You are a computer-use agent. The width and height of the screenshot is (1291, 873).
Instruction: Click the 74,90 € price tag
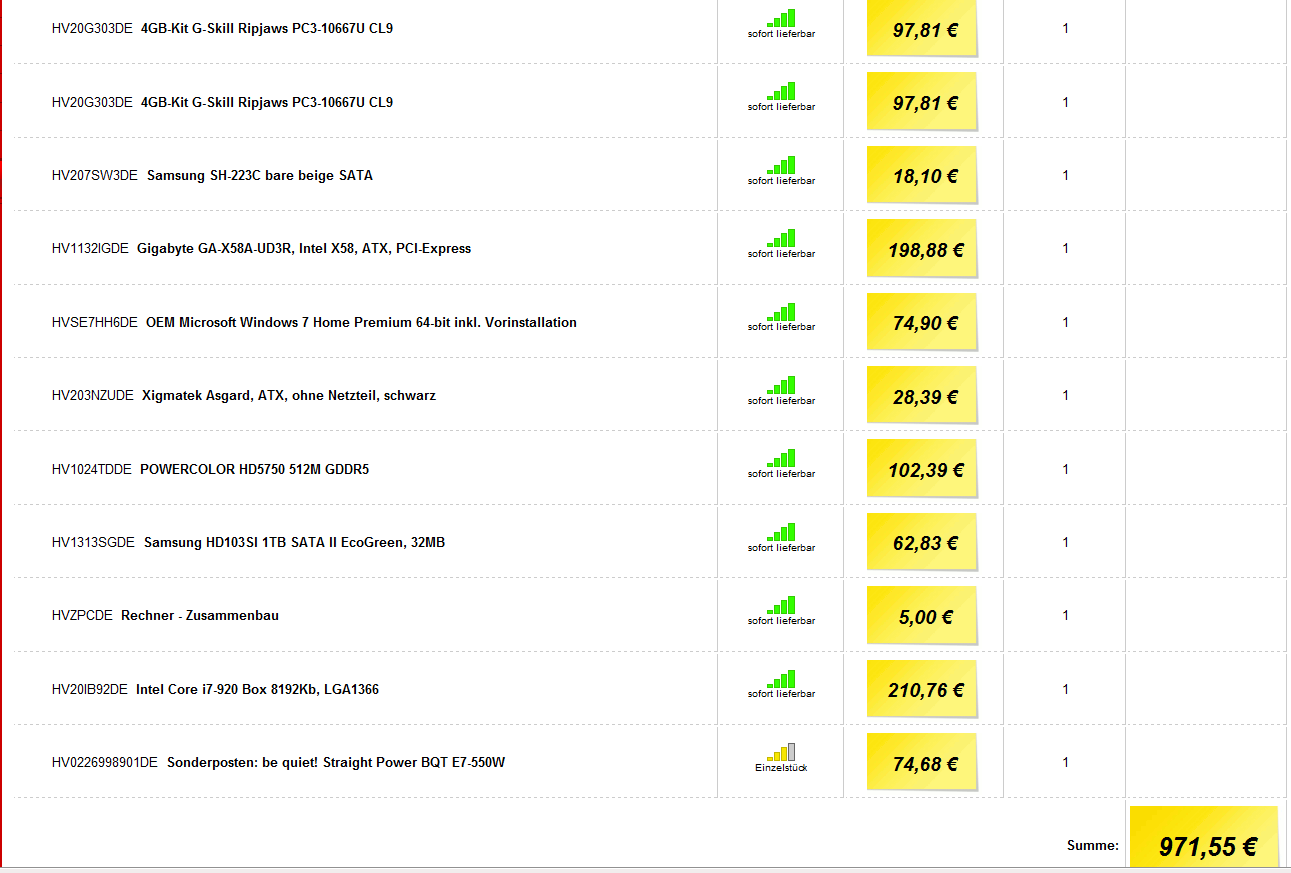[x=922, y=323]
